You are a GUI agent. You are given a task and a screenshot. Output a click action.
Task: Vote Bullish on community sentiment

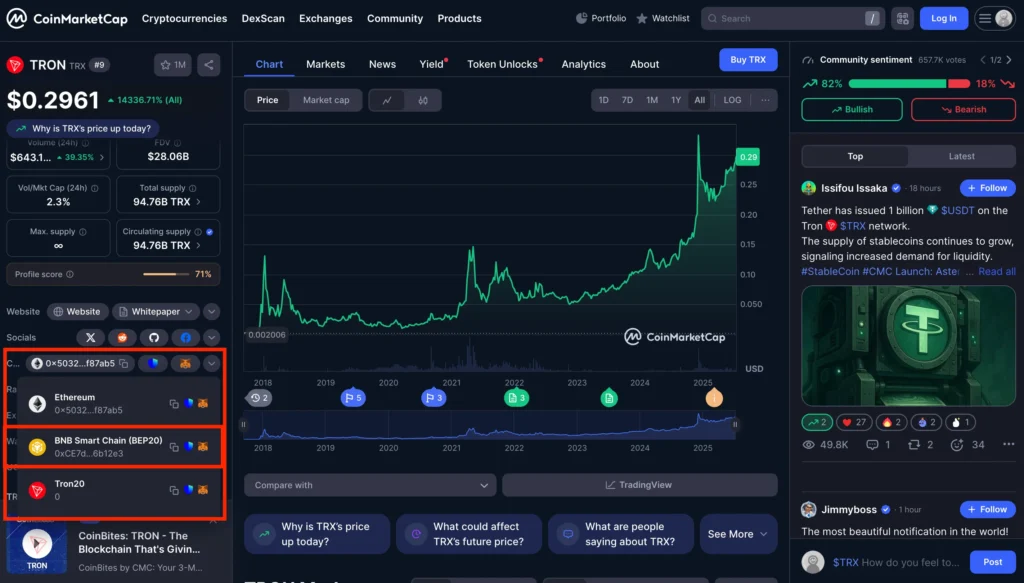[852, 110]
